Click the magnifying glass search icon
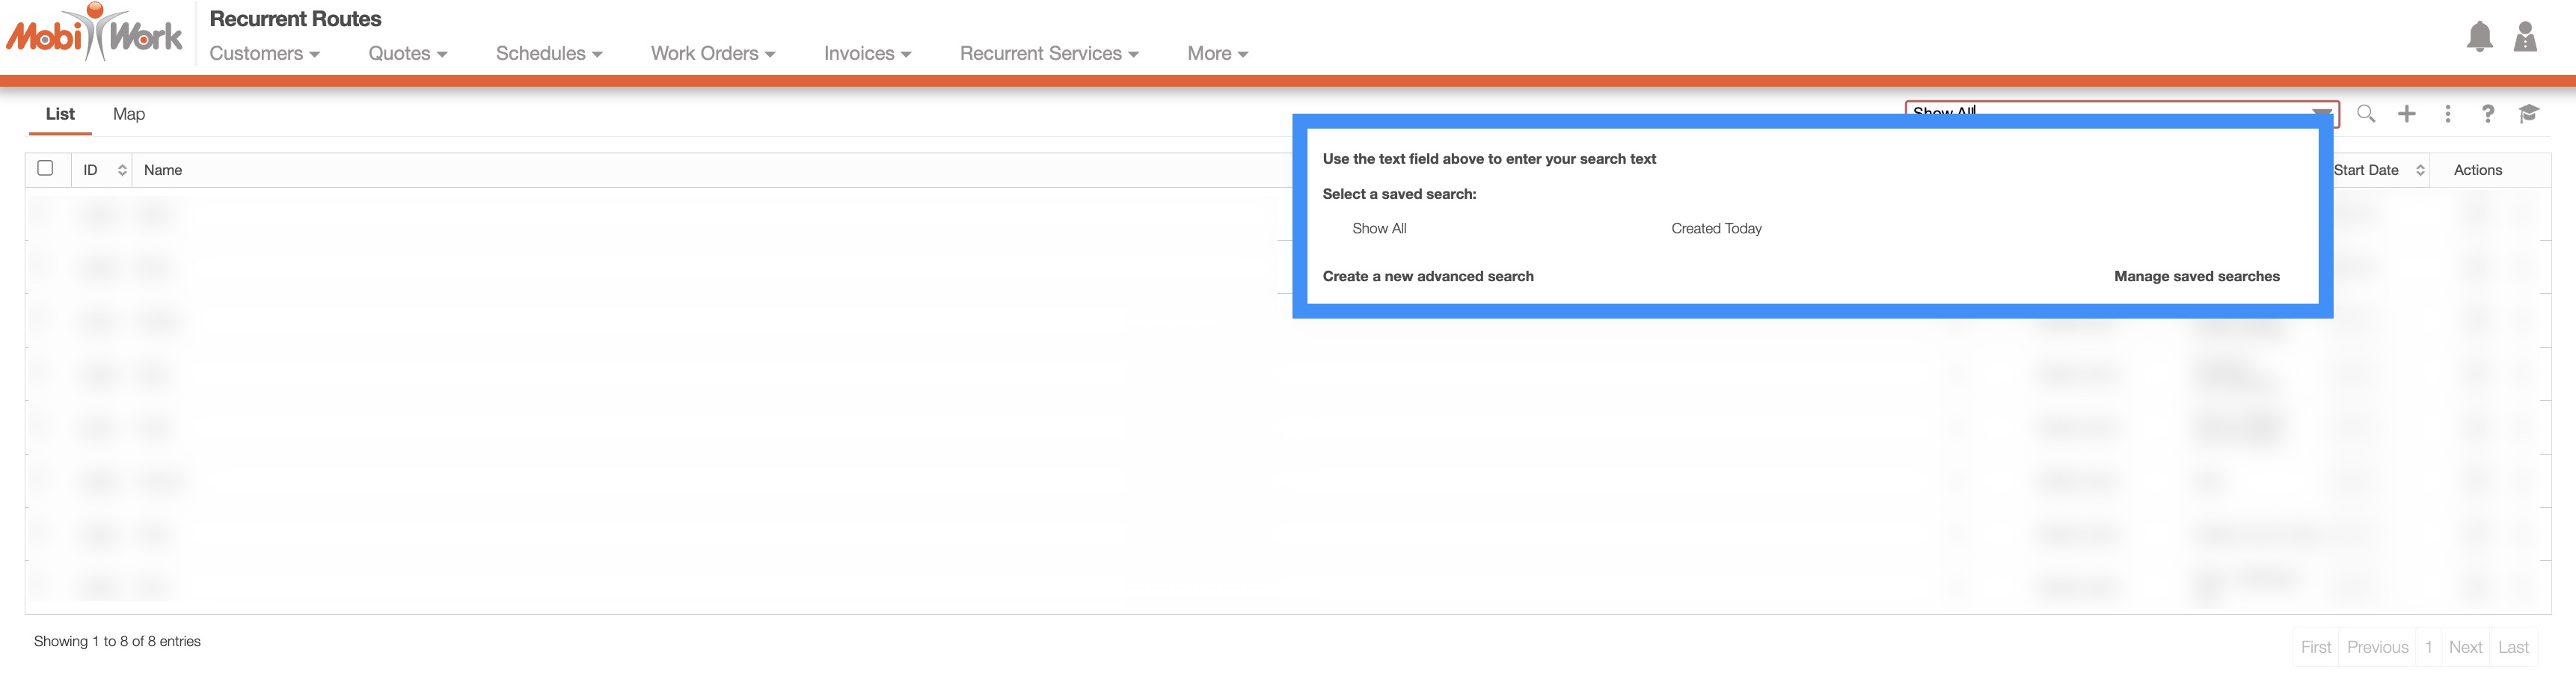Image resolution: width=2576 pixels, height=700 pixels. click(x=2366, y=114)
